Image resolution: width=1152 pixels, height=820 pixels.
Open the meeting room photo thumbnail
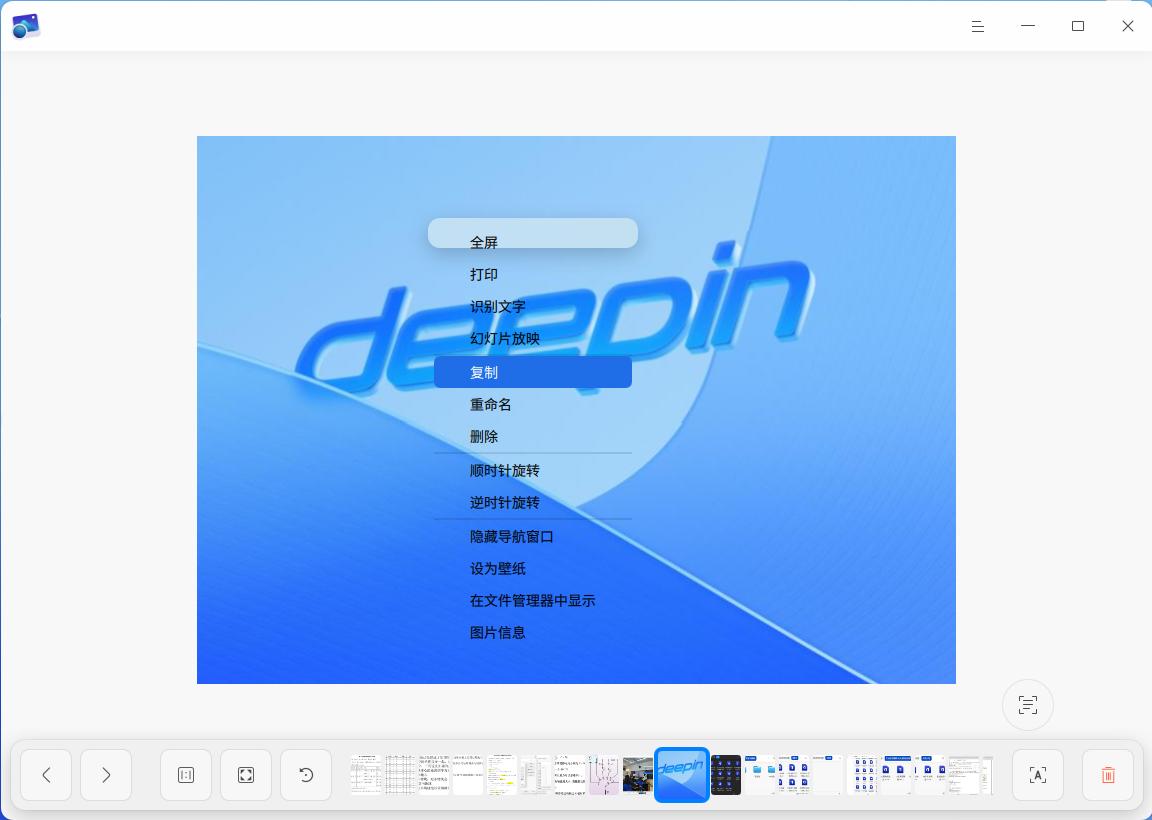point(638,775)
